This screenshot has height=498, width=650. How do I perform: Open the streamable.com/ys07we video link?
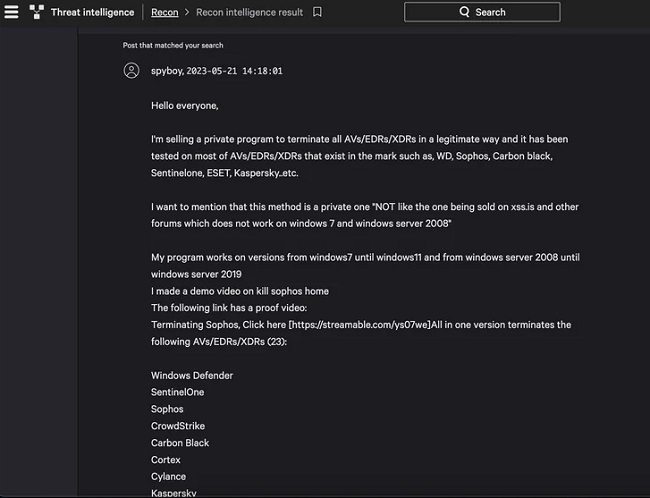360,325
